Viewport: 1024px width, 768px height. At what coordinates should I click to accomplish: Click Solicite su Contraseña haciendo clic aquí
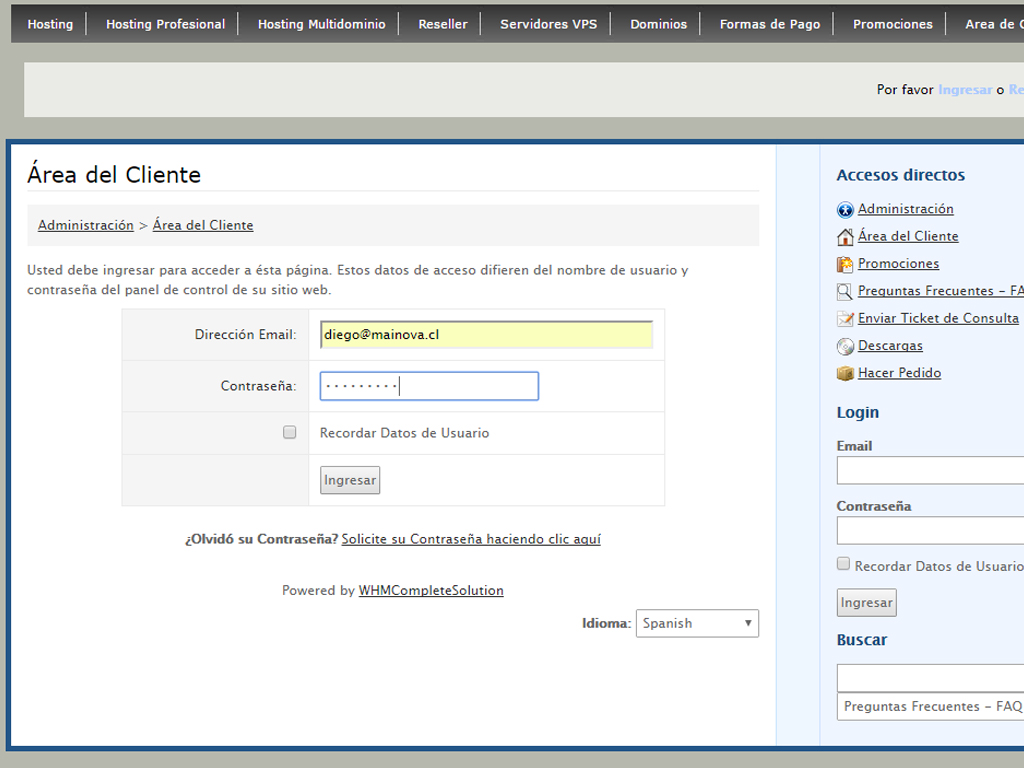471,539
